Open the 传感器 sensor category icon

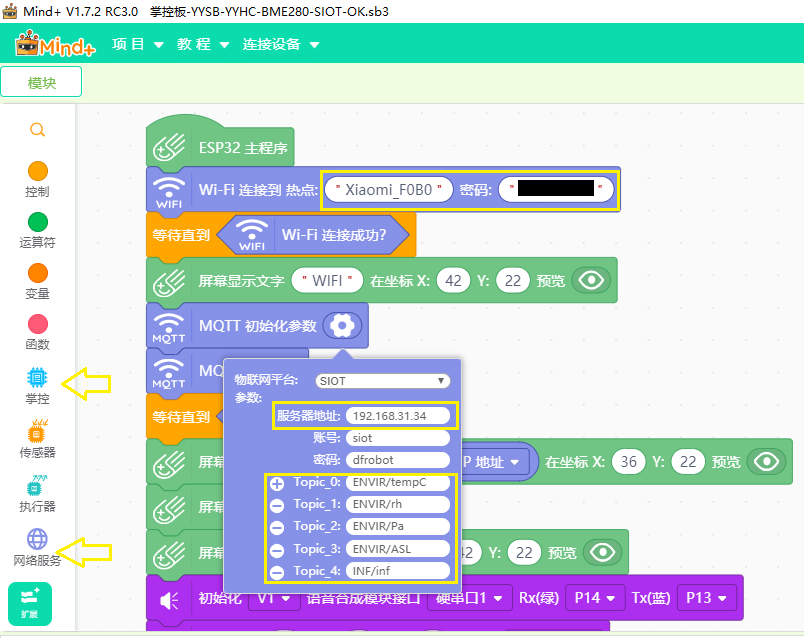(x=37, y=431)
